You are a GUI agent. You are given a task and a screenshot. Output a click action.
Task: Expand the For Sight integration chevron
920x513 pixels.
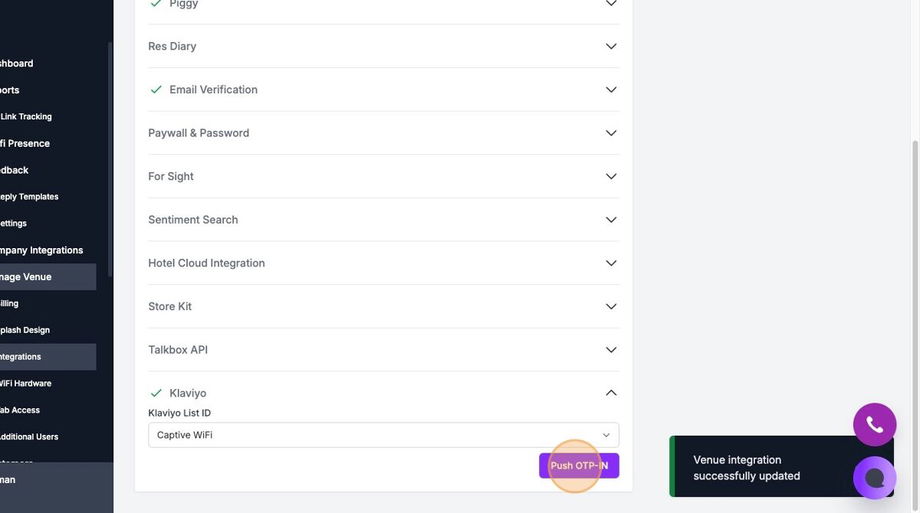click(x=611, y=176)
